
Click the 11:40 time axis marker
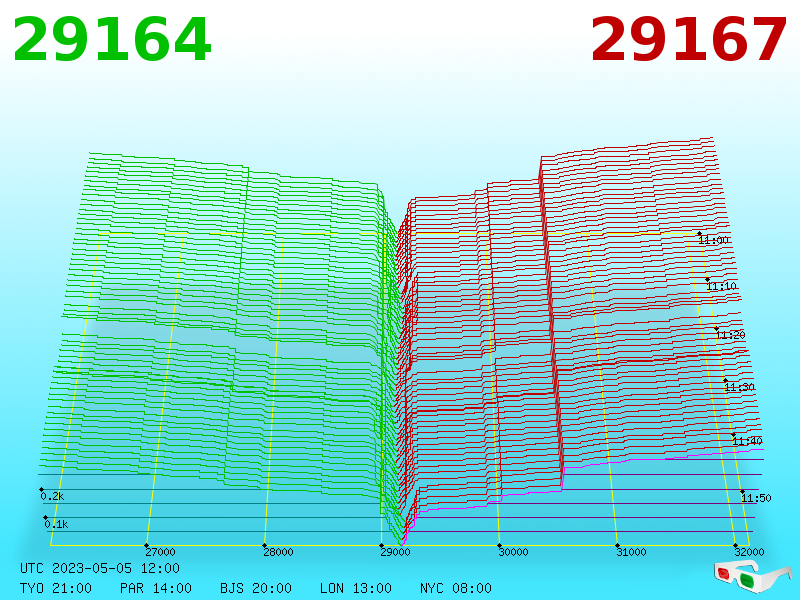[747, 441]
